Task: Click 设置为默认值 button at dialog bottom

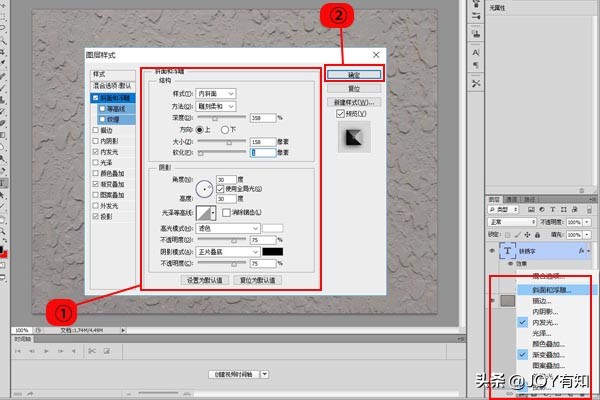Action: tap(204, 280)
